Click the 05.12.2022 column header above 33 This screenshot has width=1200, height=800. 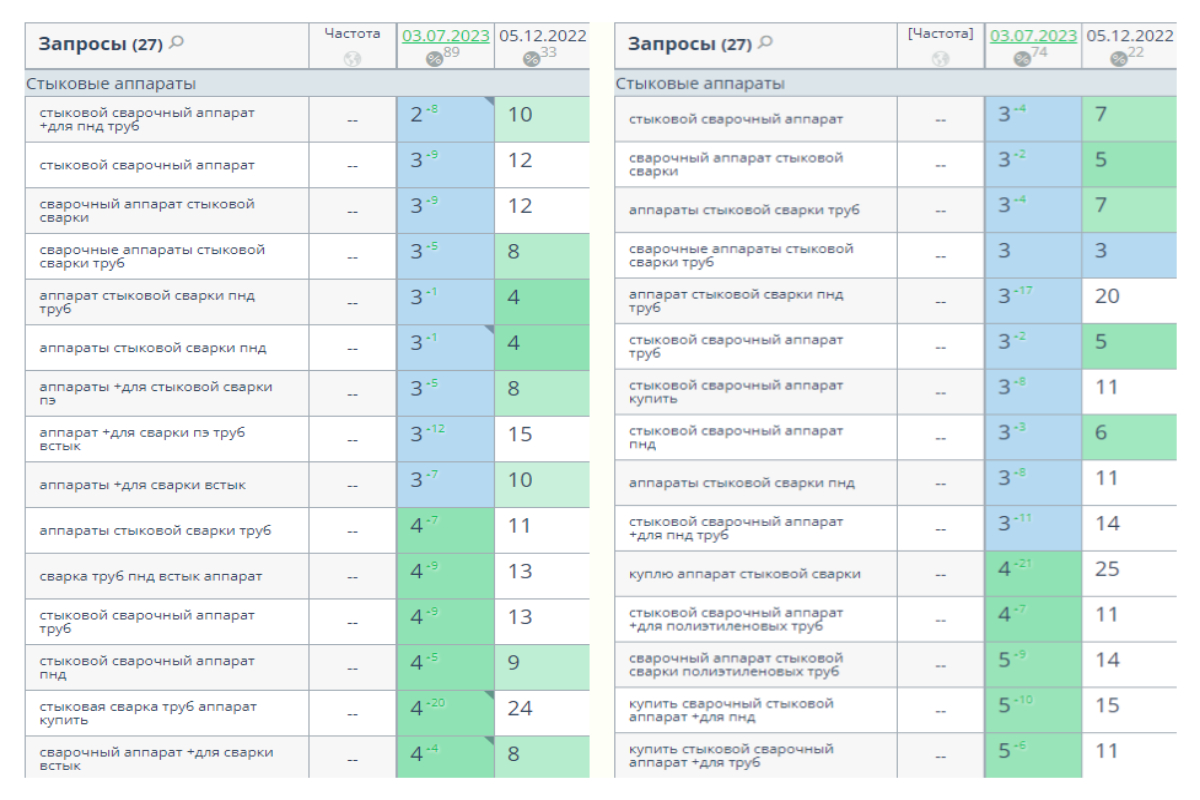click(542, 36)
